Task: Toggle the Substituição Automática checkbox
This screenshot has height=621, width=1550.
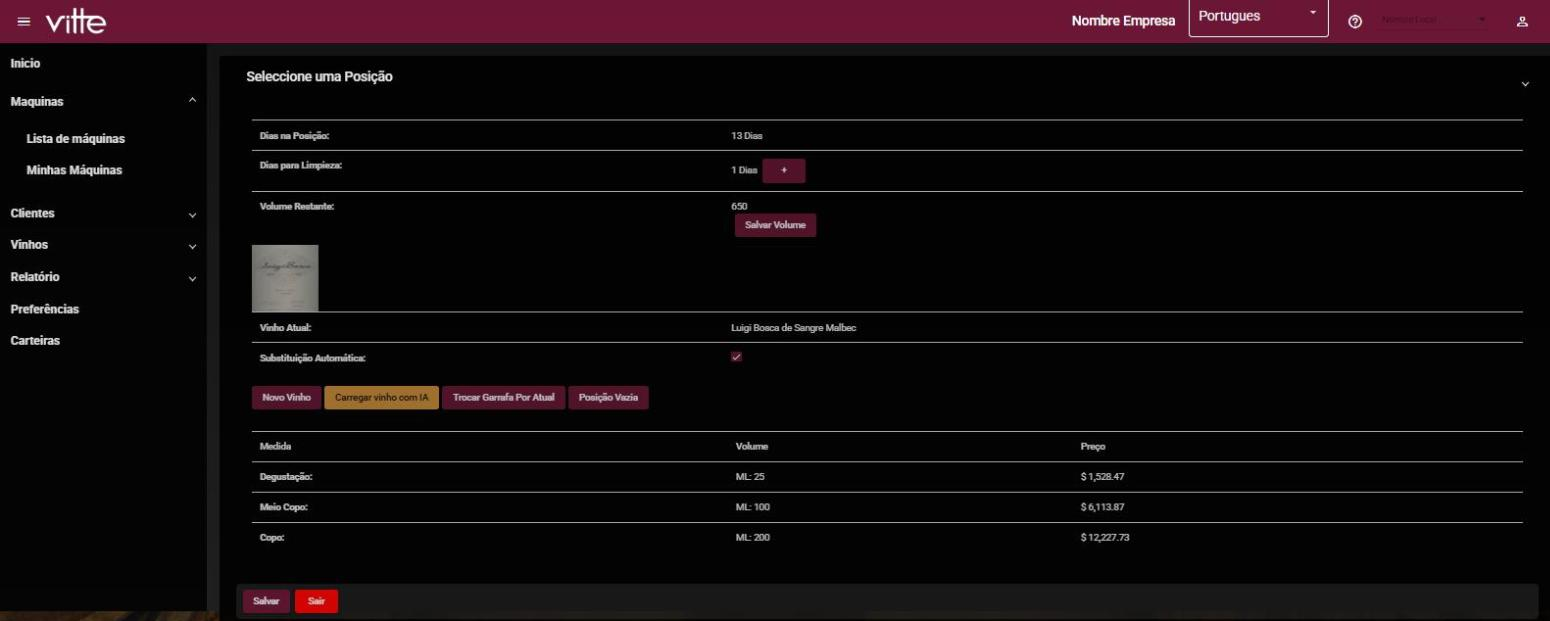Action: [x=737, y=357]
